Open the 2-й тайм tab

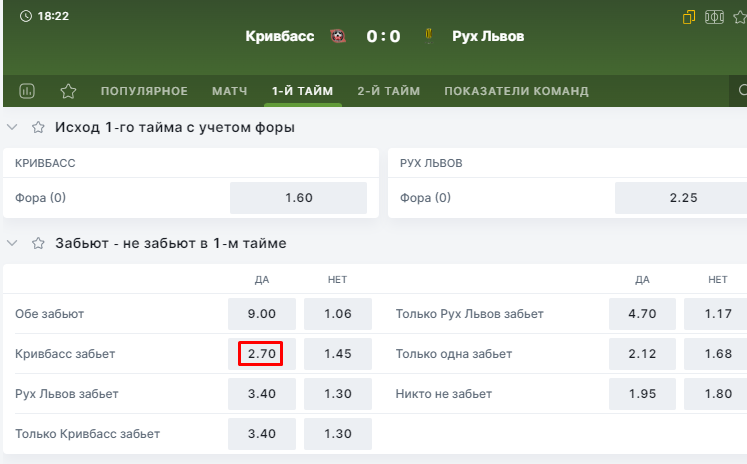click(x=389, y=91)
